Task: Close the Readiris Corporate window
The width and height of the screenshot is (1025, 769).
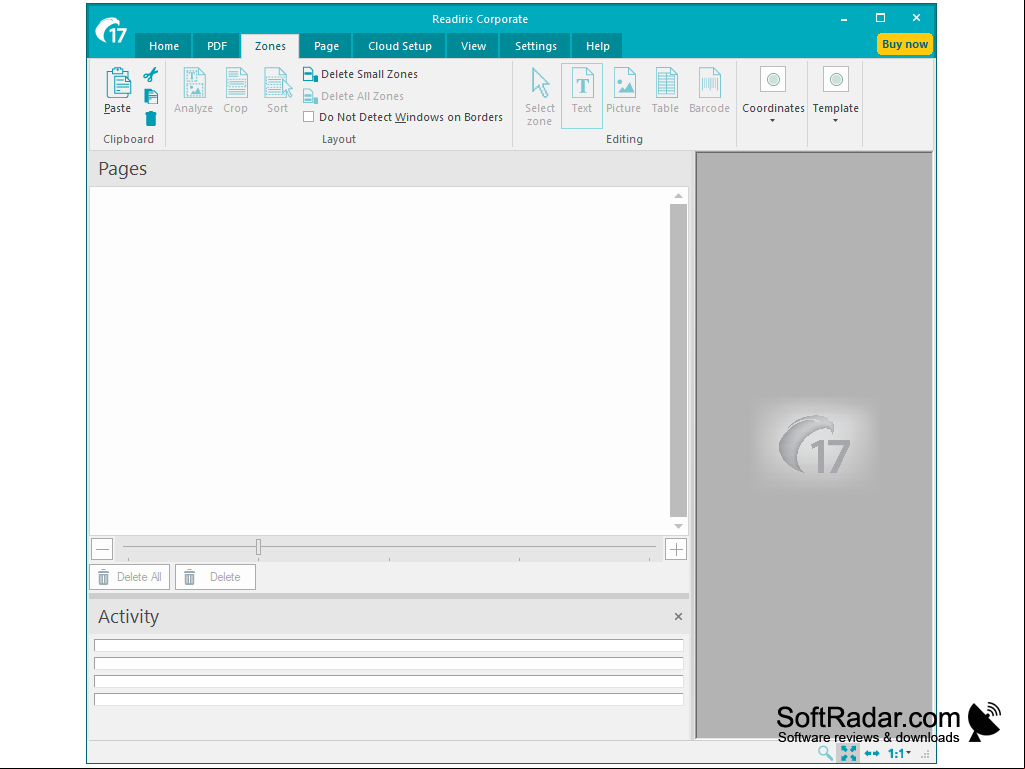Action: click(x=916, y=18)
